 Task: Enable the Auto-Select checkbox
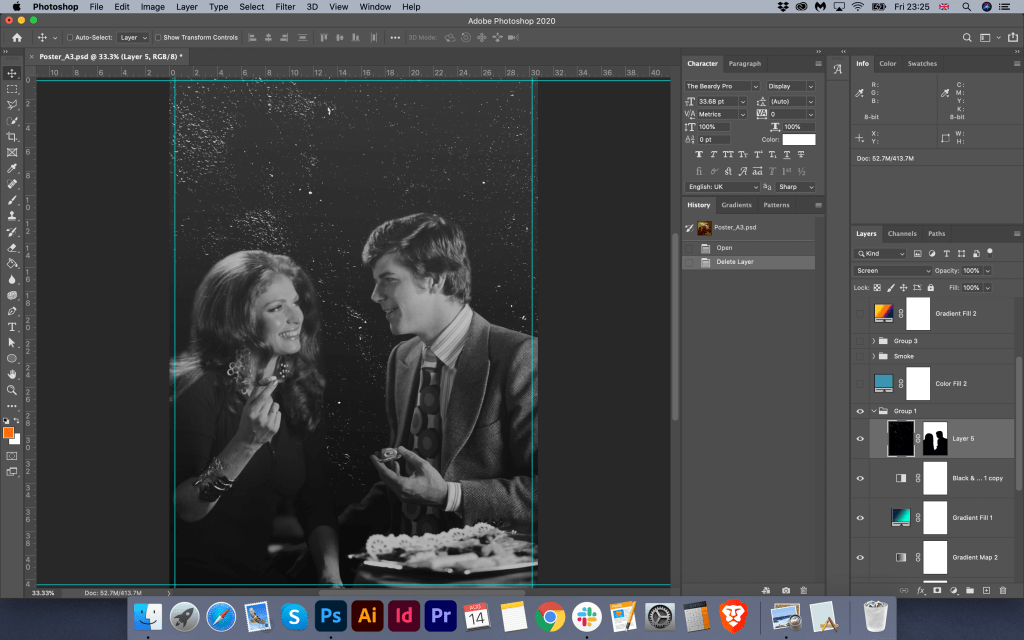coord(70,38)
